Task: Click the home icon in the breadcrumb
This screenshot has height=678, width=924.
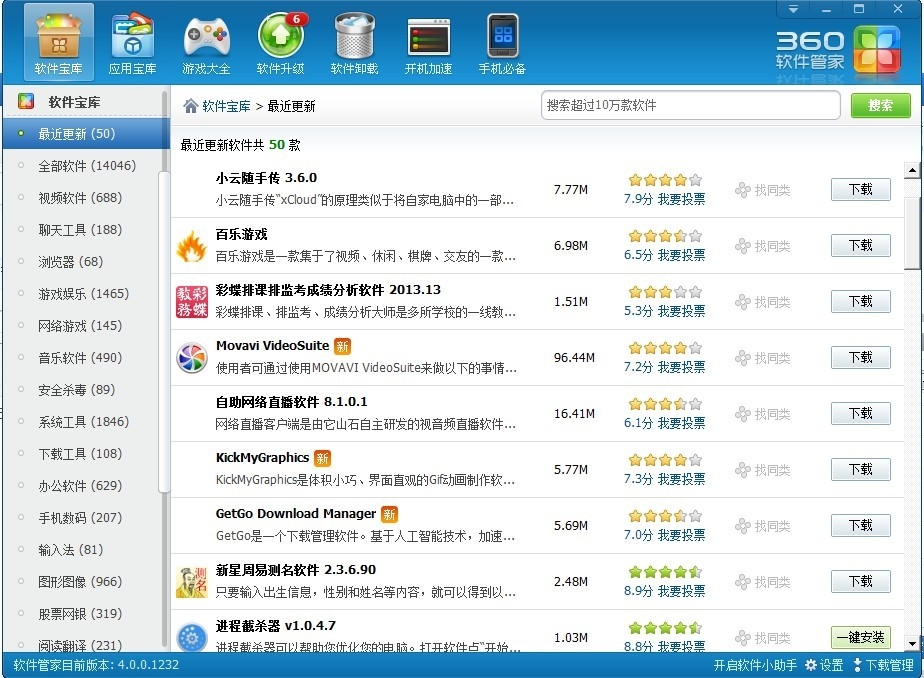Action: click(x=190, y=106)
